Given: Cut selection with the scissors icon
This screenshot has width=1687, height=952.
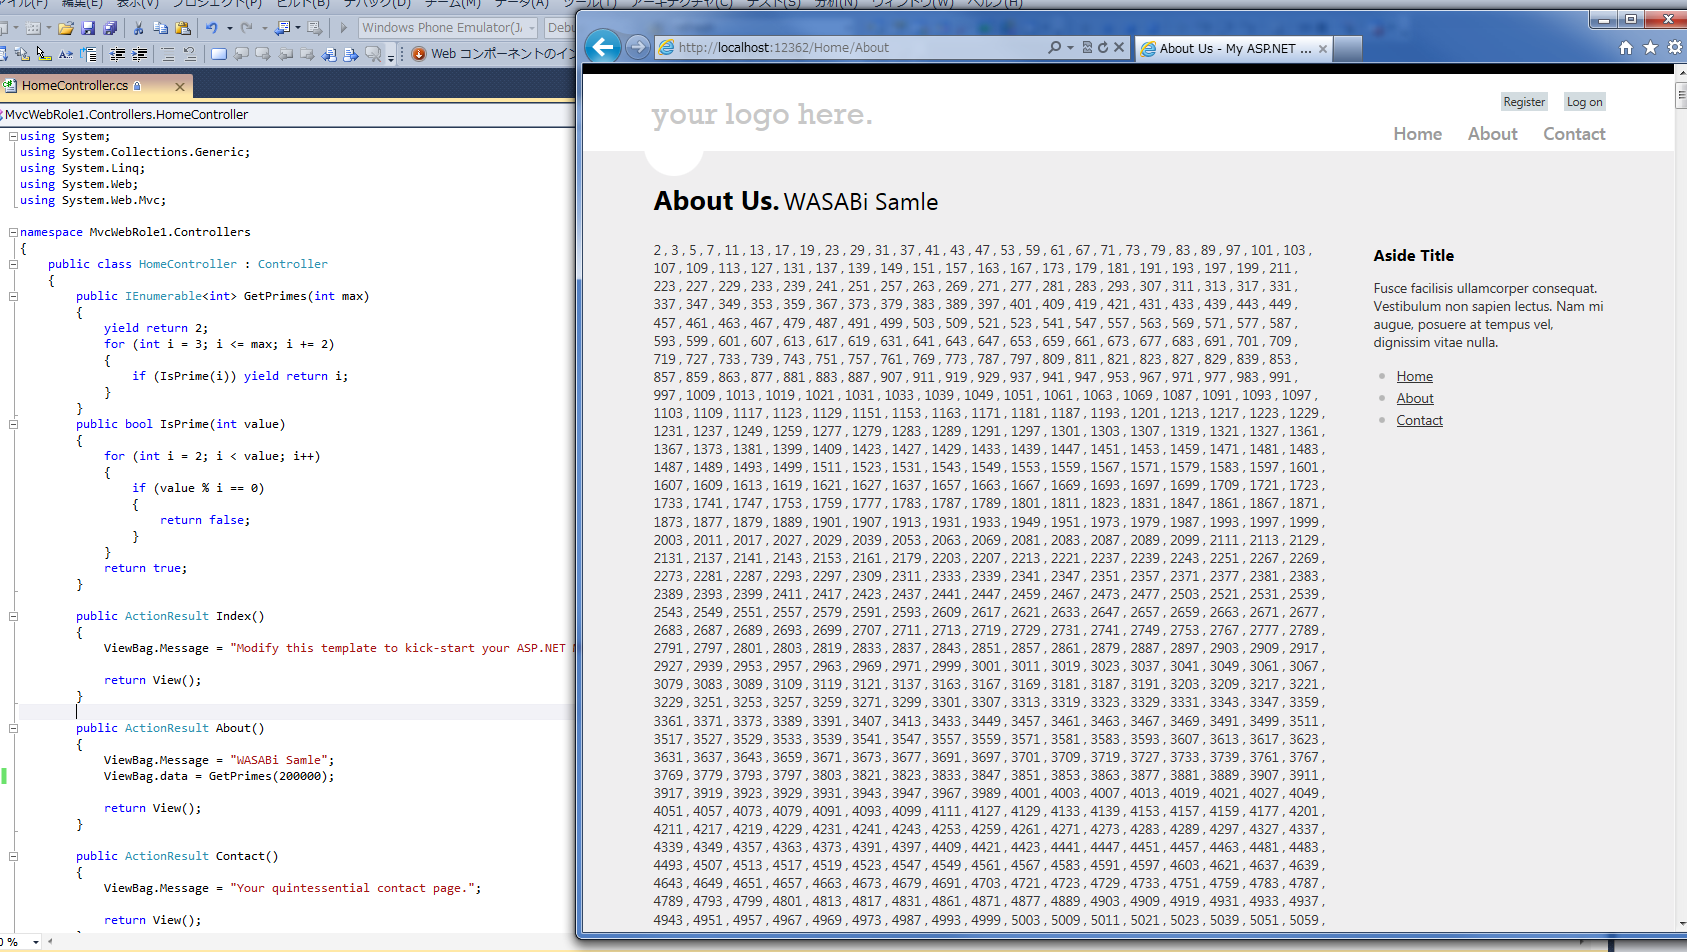Looking at the screenshot, I should (x=138, y=28).
